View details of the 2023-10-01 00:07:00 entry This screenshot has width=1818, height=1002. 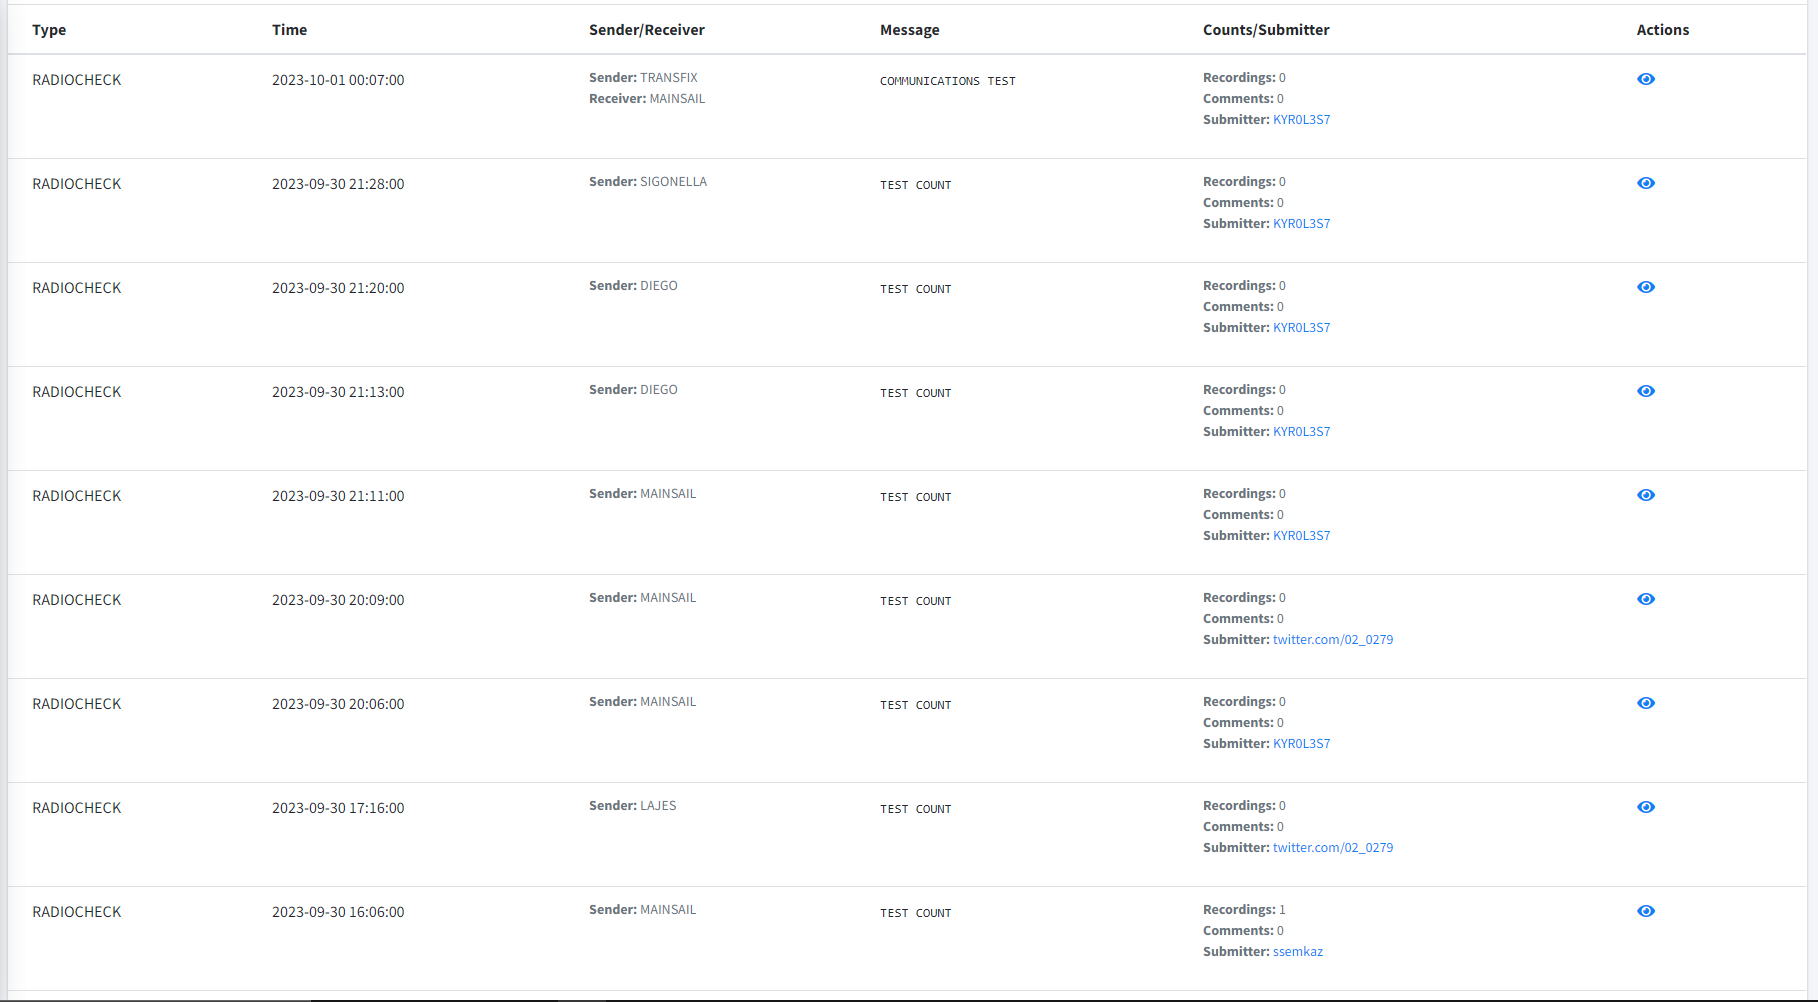tap(1646, 79)
